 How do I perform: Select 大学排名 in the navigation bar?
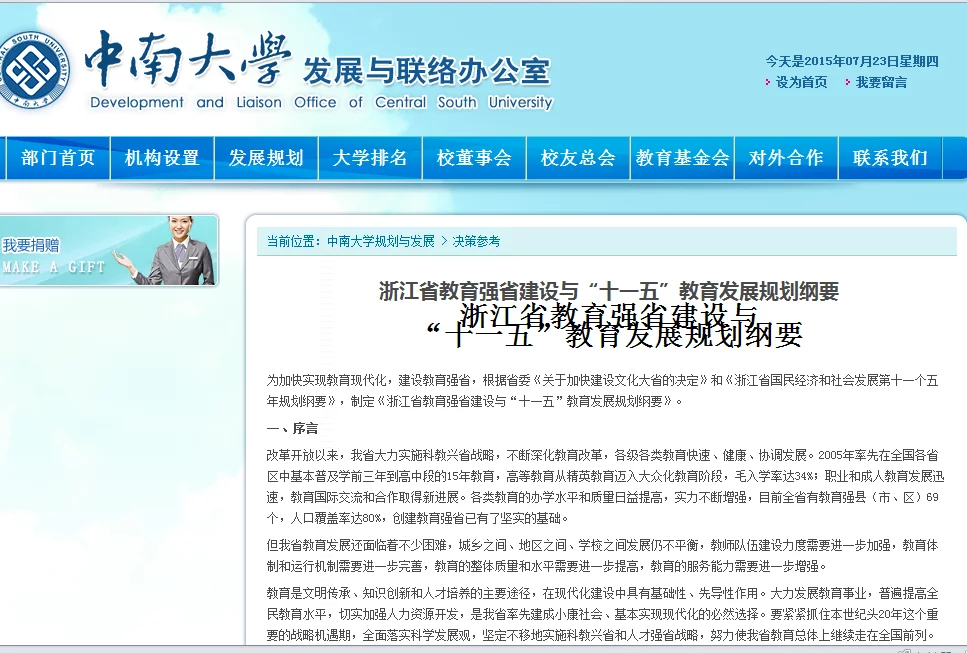pyautogui.click(x=370, y=158)
